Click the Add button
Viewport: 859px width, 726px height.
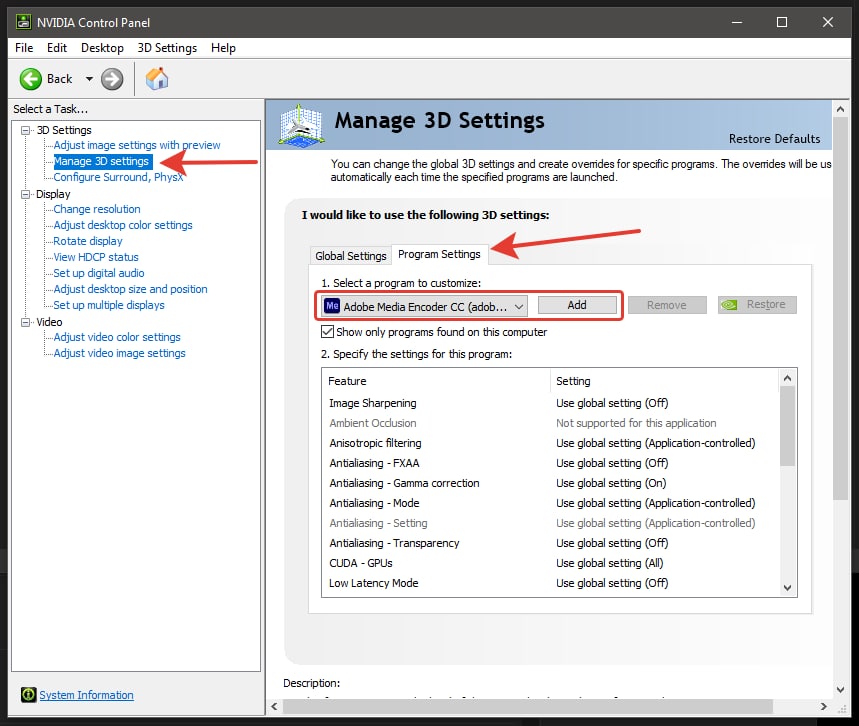tap(577, 305)
